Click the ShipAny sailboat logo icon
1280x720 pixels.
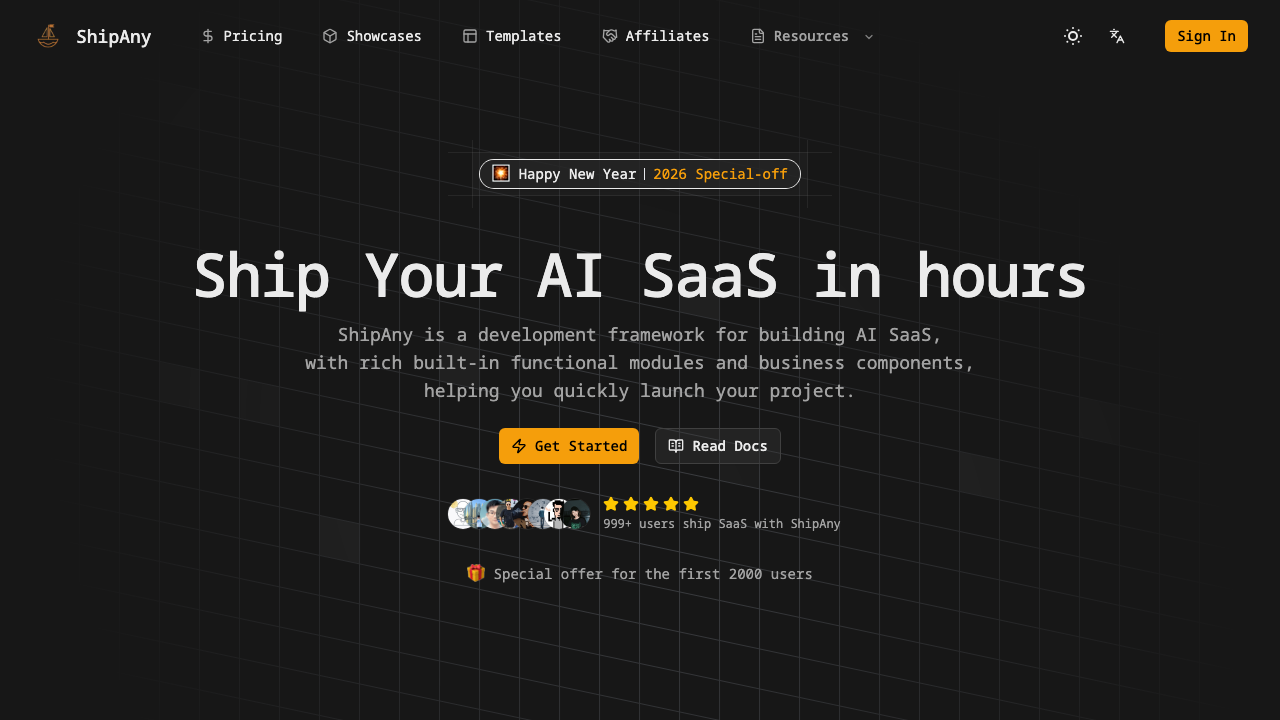tap(48, 36)
